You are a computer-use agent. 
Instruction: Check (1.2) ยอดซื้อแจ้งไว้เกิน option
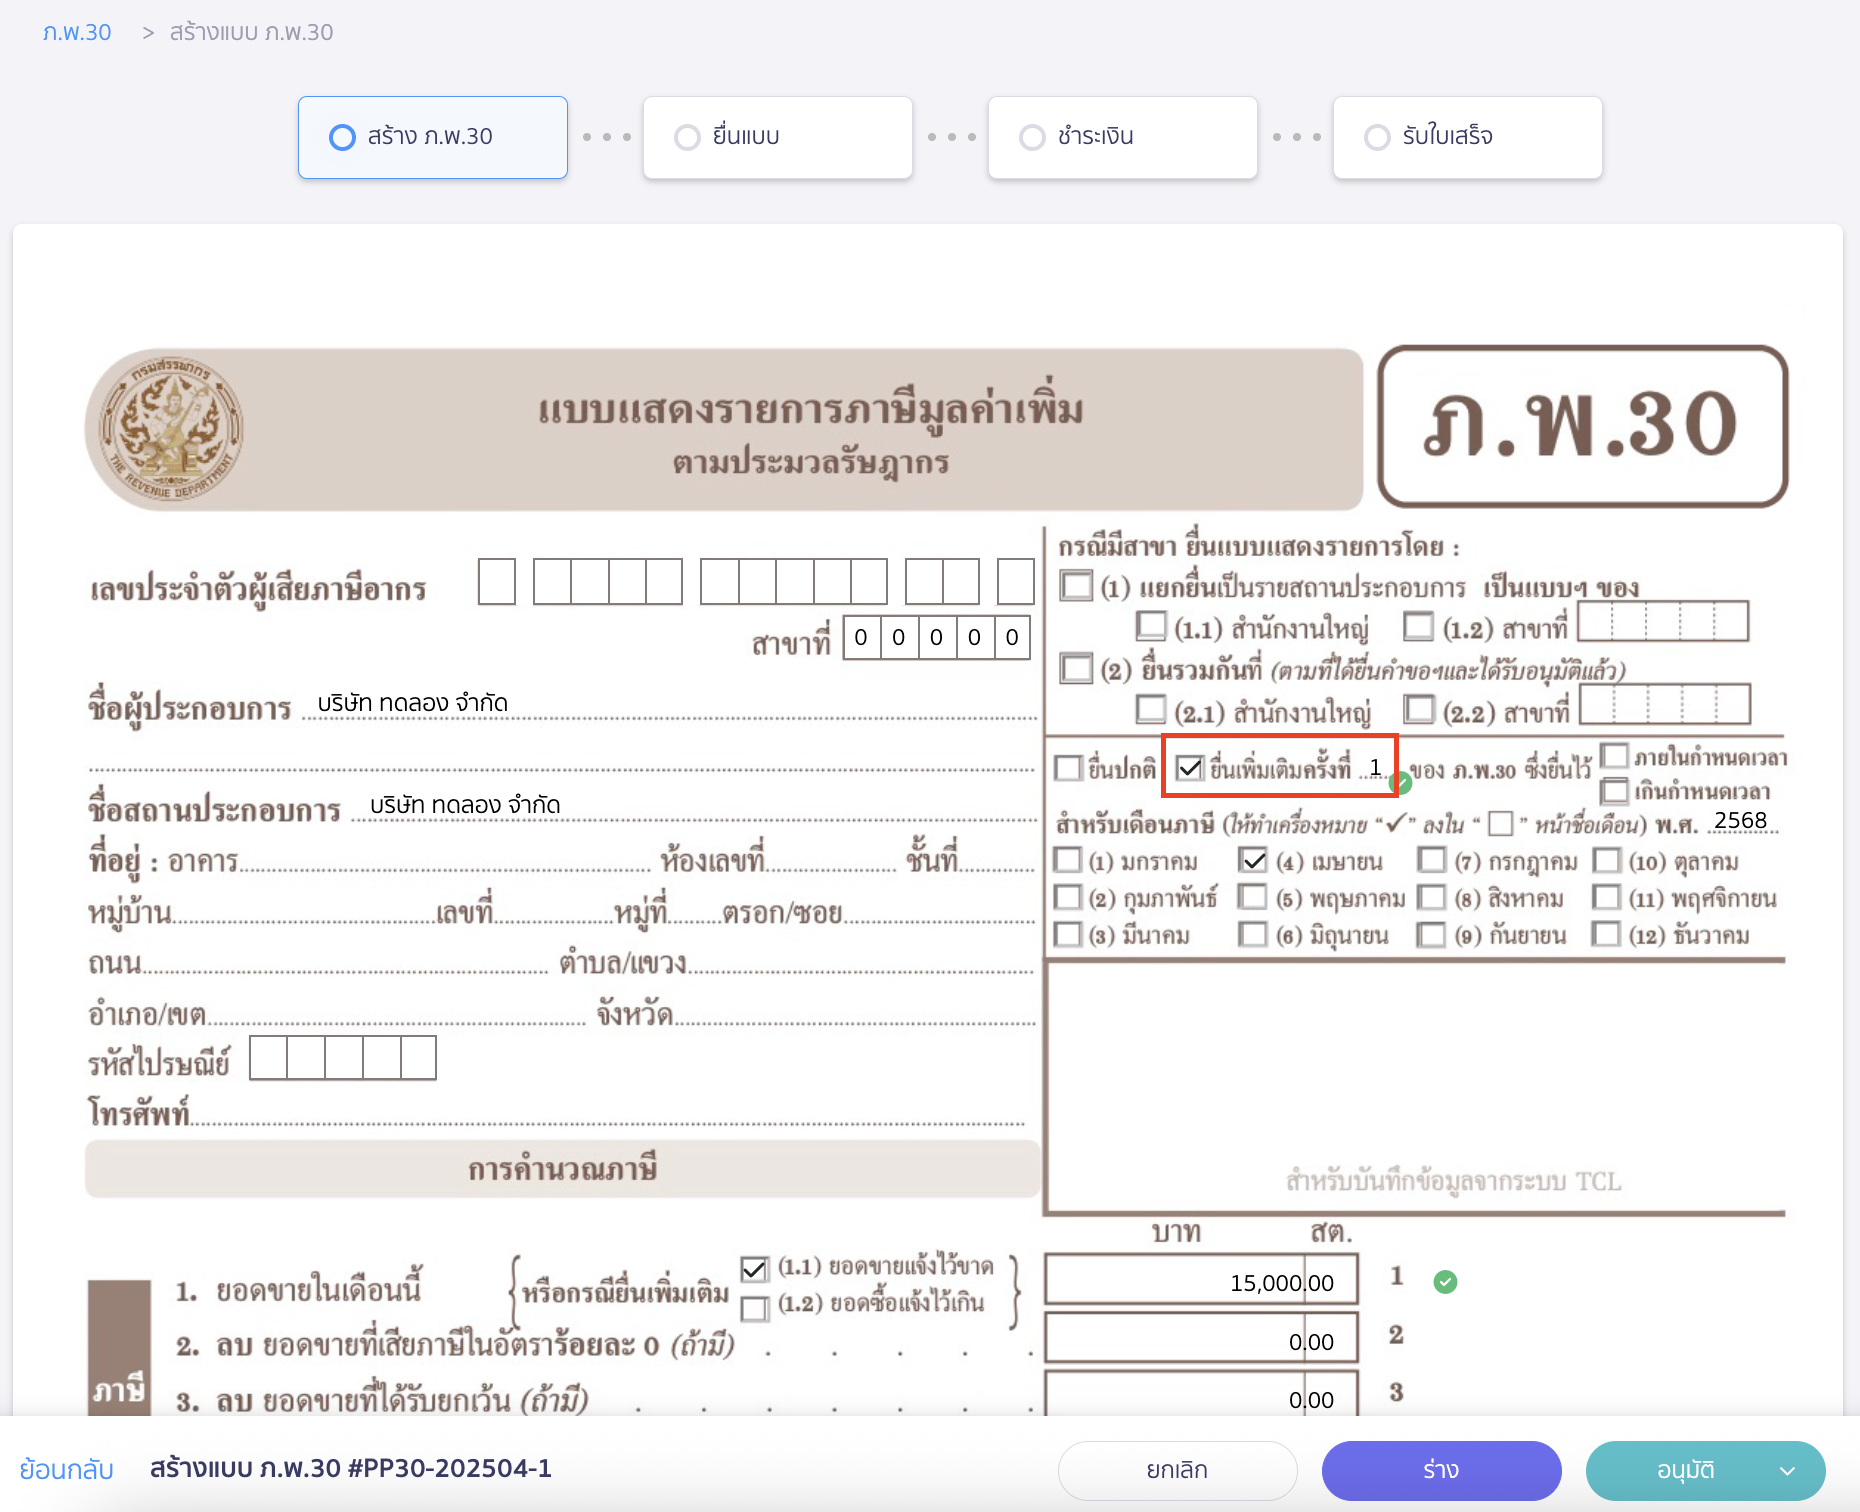(755, 1308)
